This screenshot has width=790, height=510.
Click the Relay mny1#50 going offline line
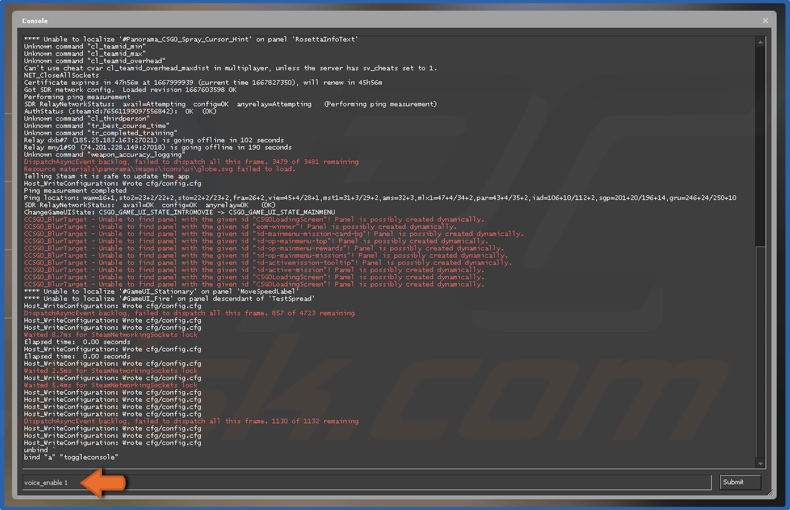158,147
